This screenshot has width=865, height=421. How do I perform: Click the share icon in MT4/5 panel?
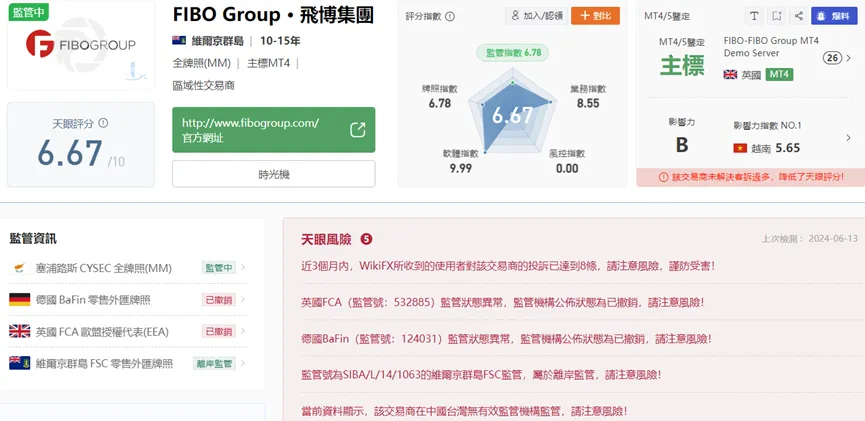click(x=799, y=16)
